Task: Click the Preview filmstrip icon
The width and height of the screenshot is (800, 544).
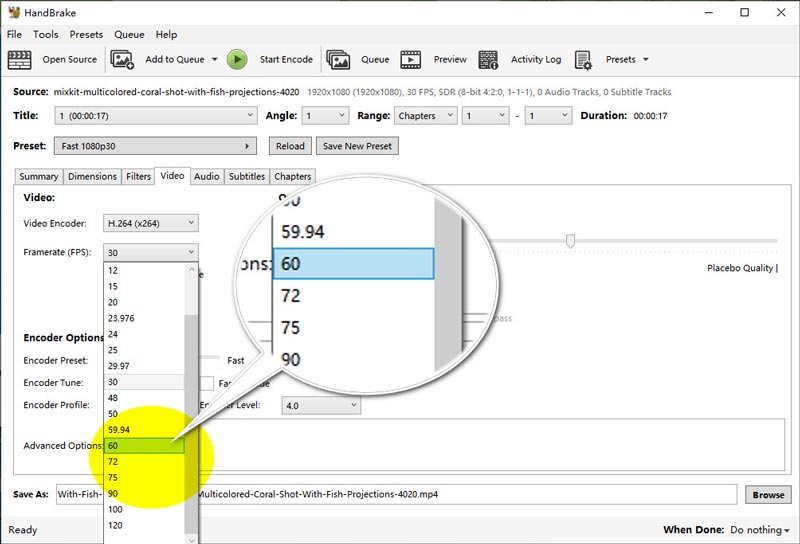Action: click(411, 60)
